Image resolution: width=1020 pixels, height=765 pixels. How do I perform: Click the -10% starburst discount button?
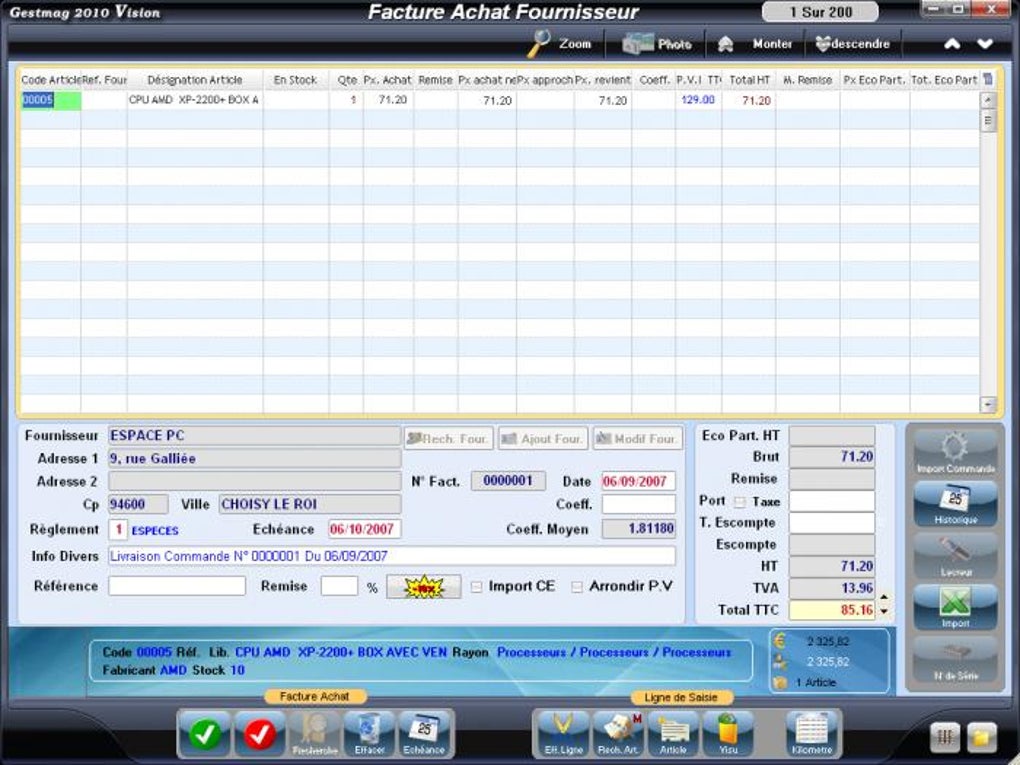click(x=423, y=587)
